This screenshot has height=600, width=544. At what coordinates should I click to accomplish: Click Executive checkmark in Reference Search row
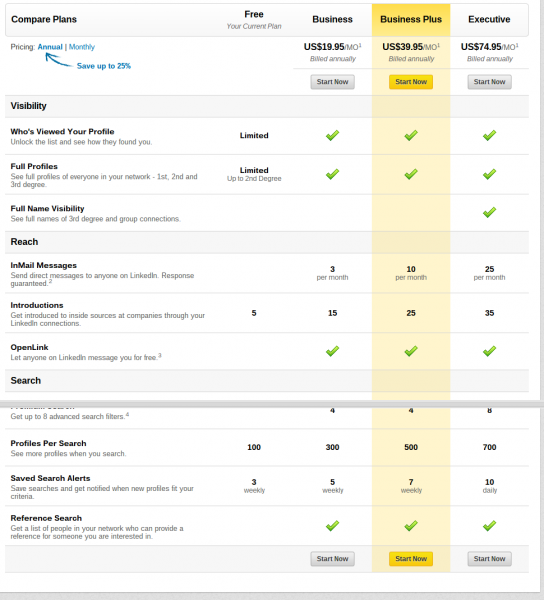(489, 525)
